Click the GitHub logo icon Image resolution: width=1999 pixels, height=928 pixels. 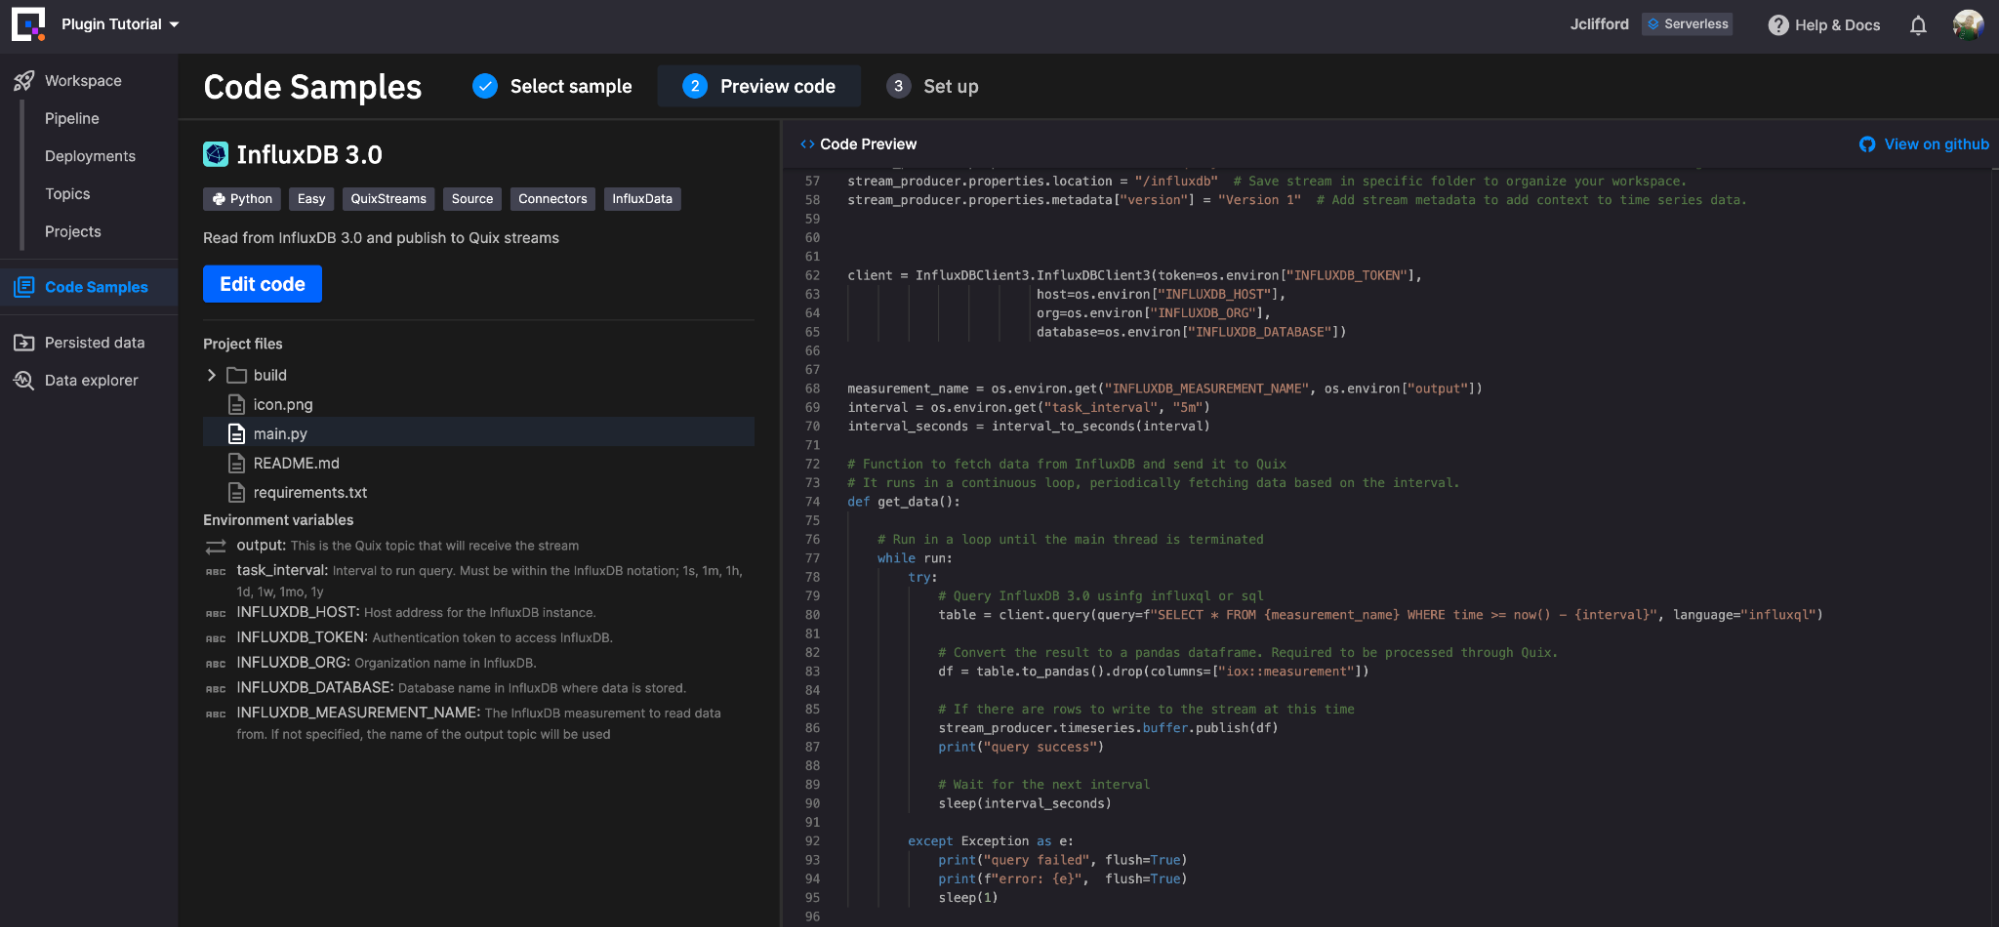(1867, 144)
